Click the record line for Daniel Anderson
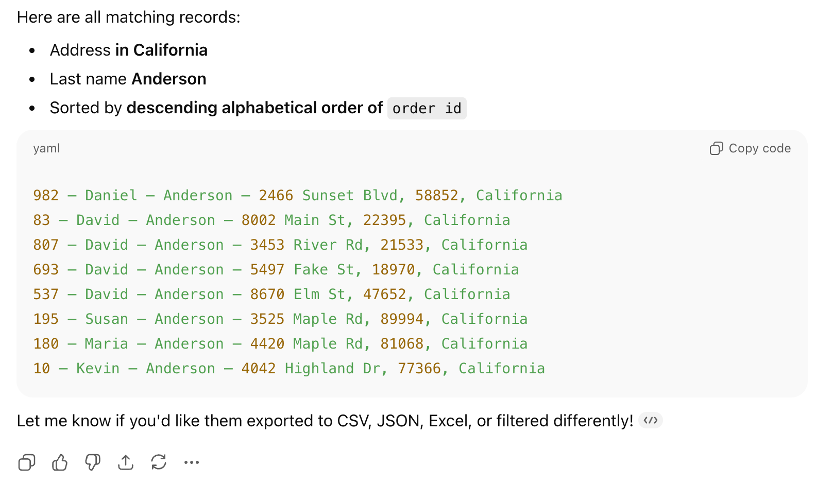Screen dimensions: 816x484 click(x=297, y=196)
